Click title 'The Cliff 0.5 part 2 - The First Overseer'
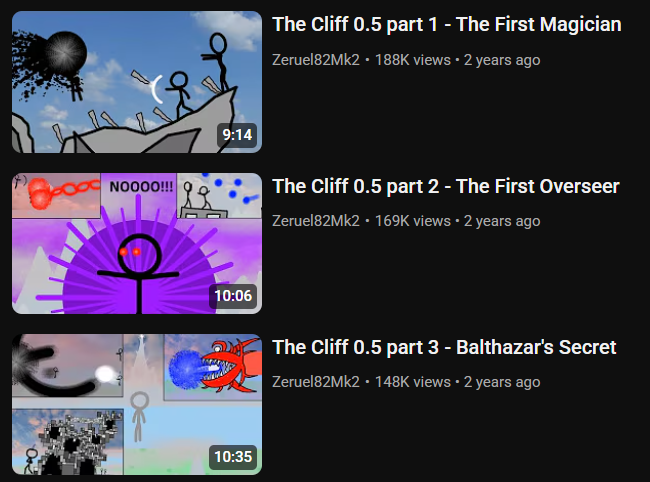The height and width of the screenshot is (482, 650). pos(446,186)
